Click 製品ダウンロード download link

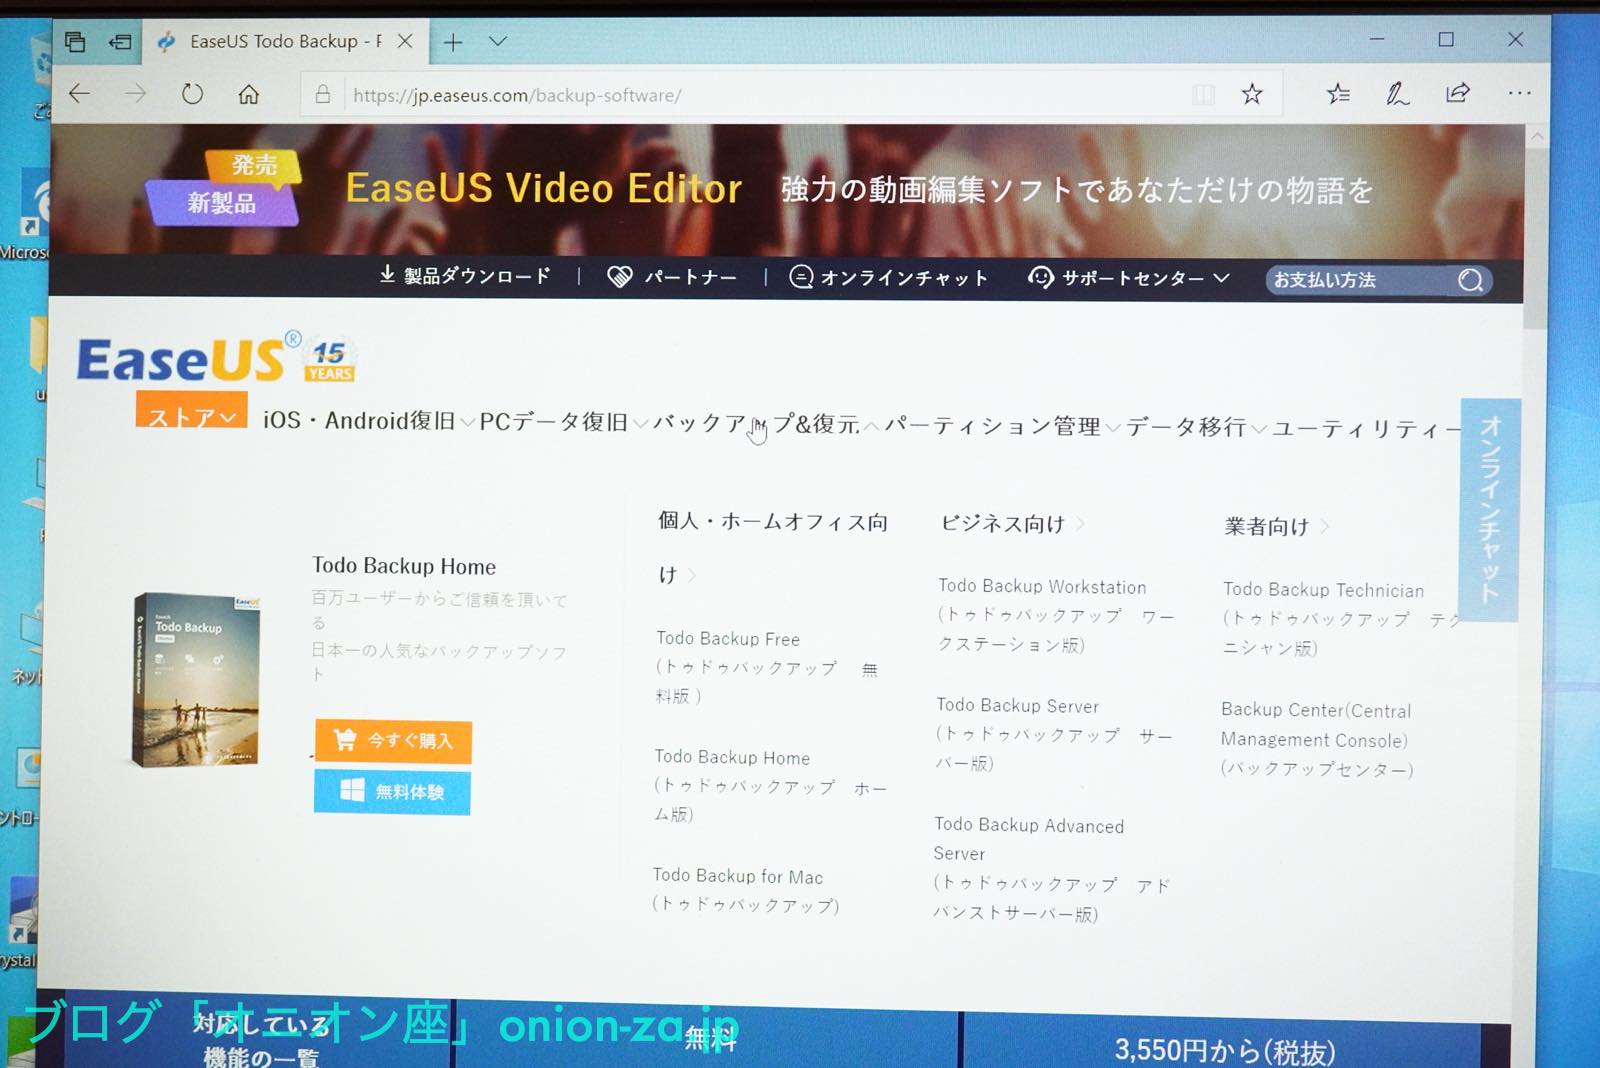tap(465, 276)
